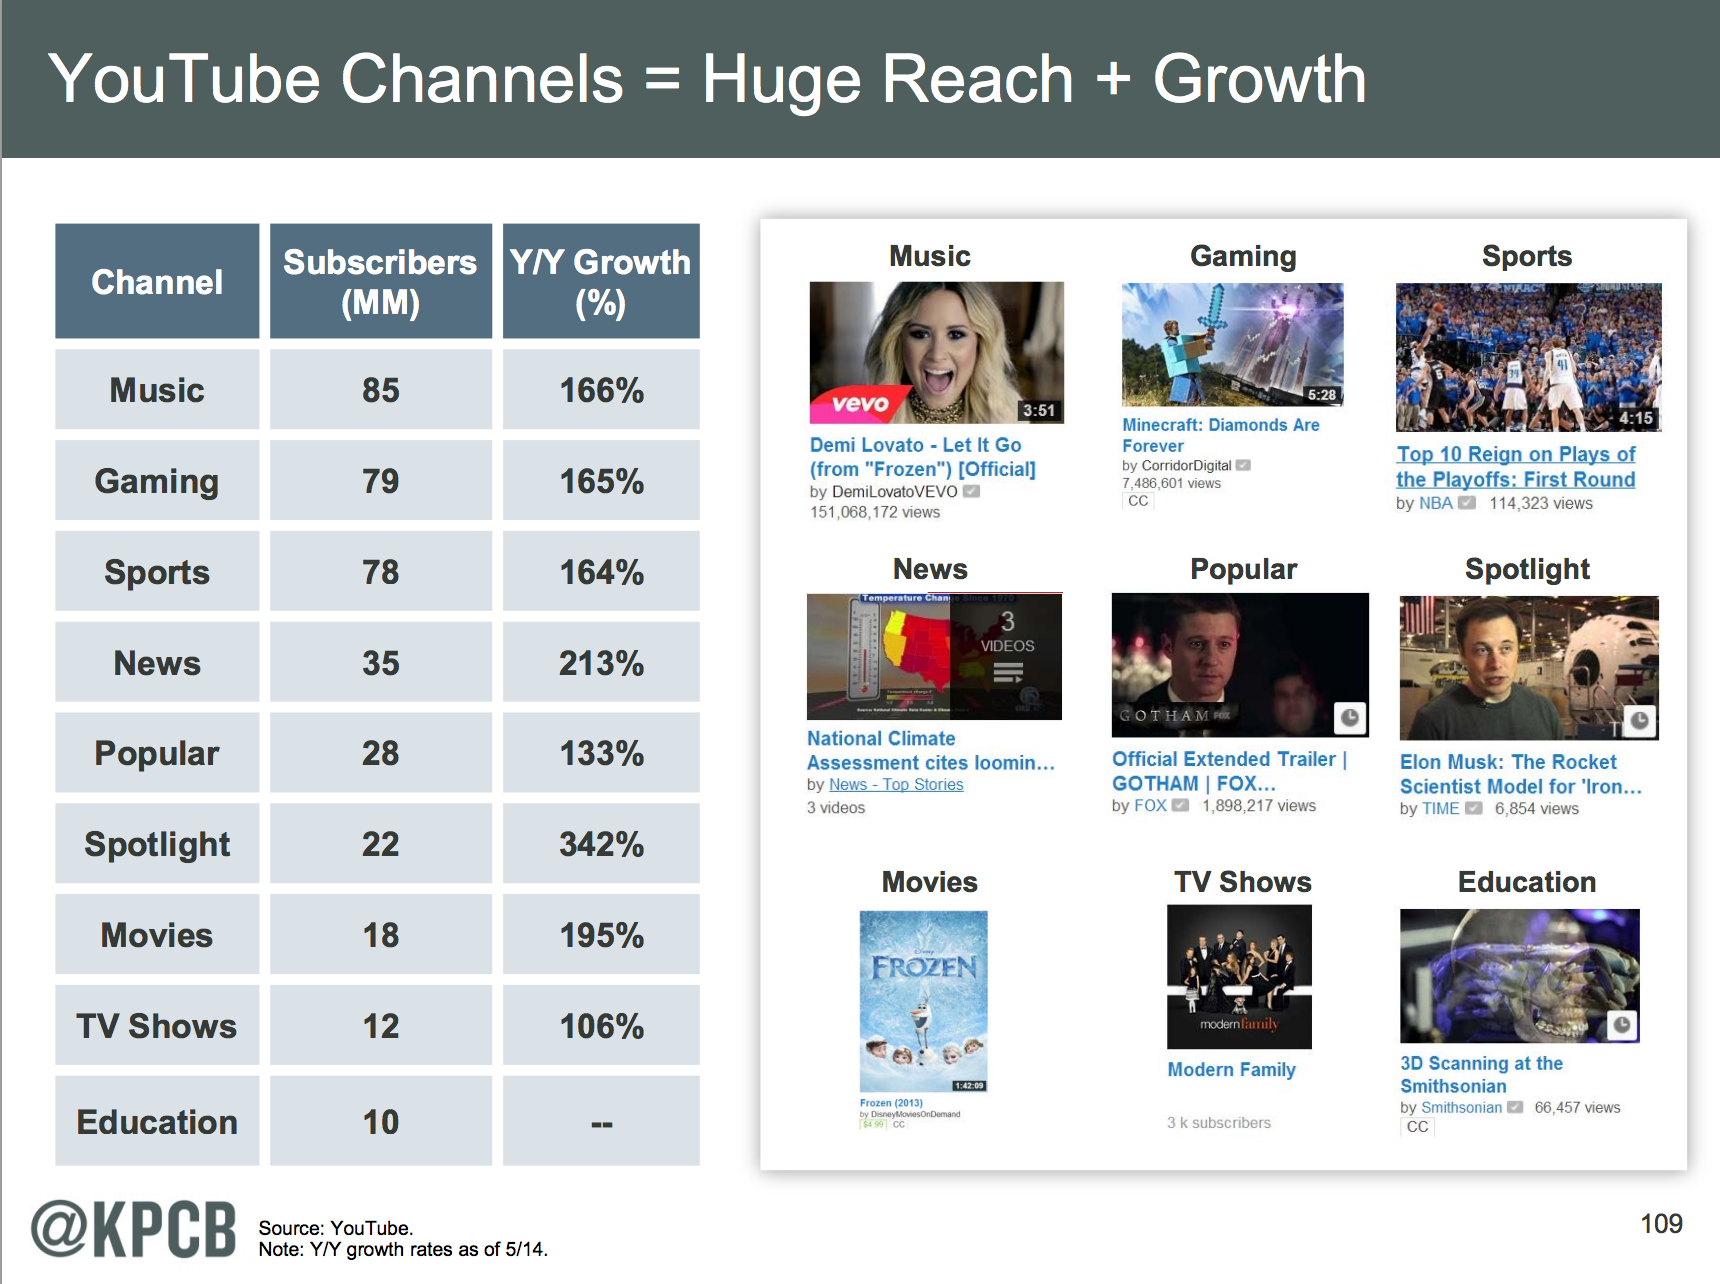Click the 'Subscribers (MM)' table header
The height and width of the screenshot is (1284, 1720).
380,281
